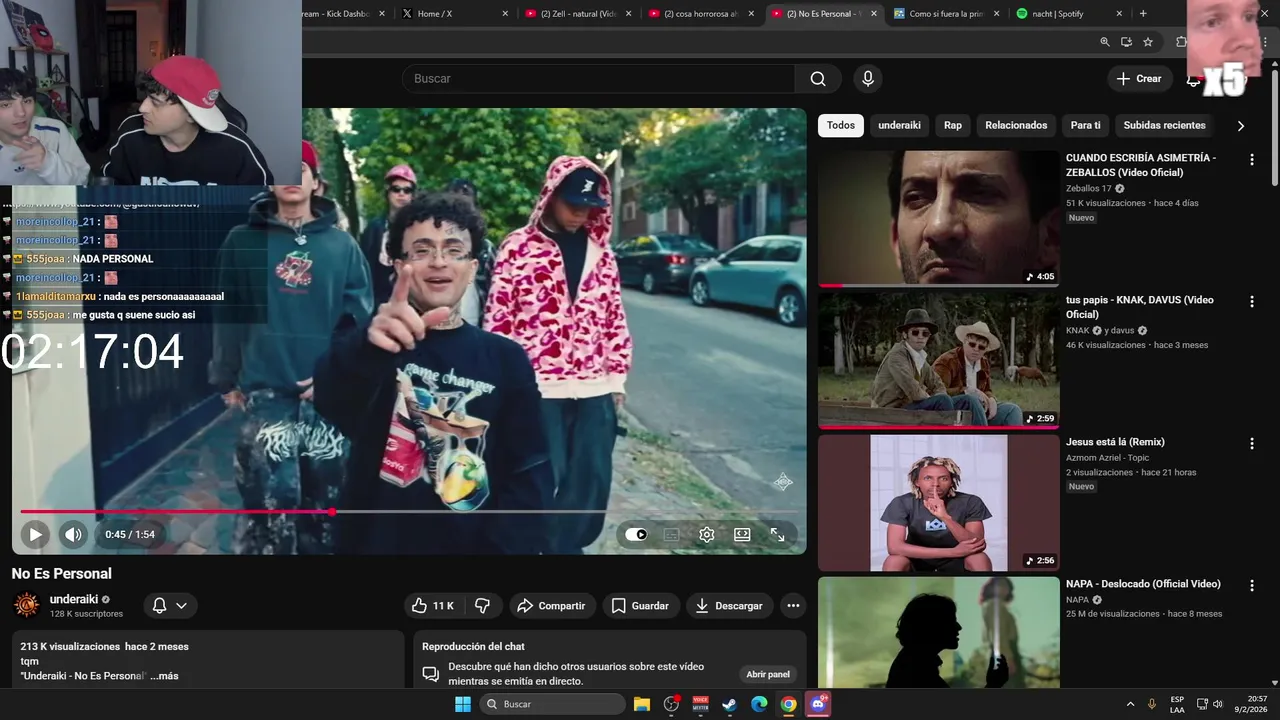Select the Para ti filter chip
The height and width of the screenshot is (720, 1280).
(x=1085, y=125)
